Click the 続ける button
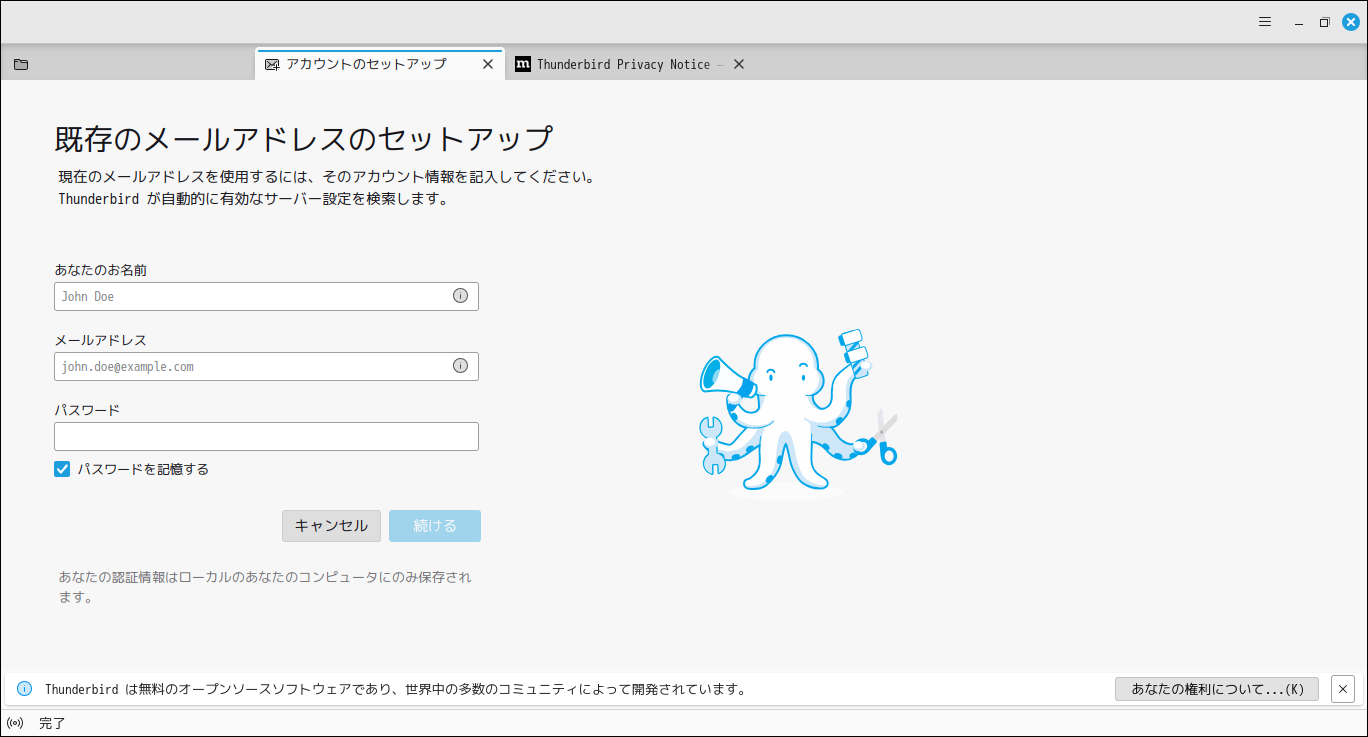Image resolution: width=1368 pixels, height=737 pixels. pos(434,525)
